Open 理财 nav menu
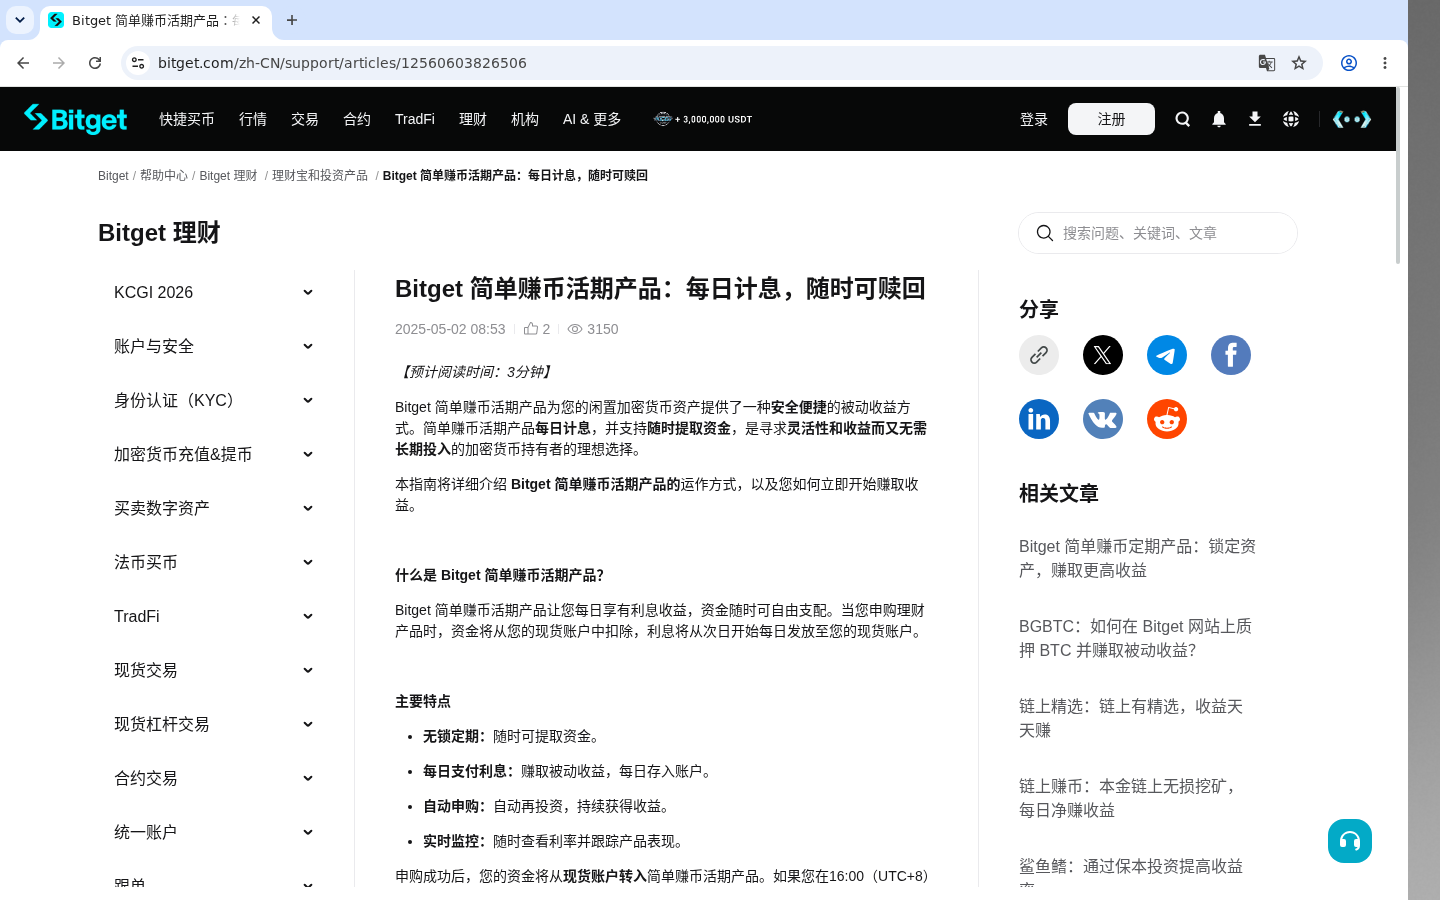 pyautogui.click(x=473, y=119)
